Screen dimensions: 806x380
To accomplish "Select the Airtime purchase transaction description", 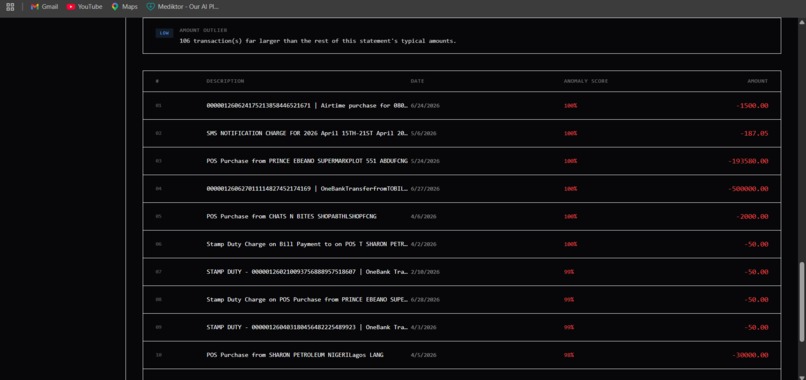I will click(x=307, y=105).
